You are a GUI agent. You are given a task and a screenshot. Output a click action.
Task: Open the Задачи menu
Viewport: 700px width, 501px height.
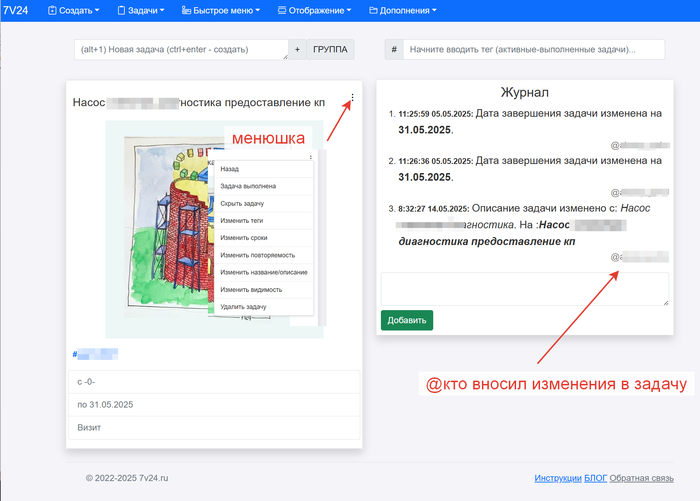[x=140, y=11]
